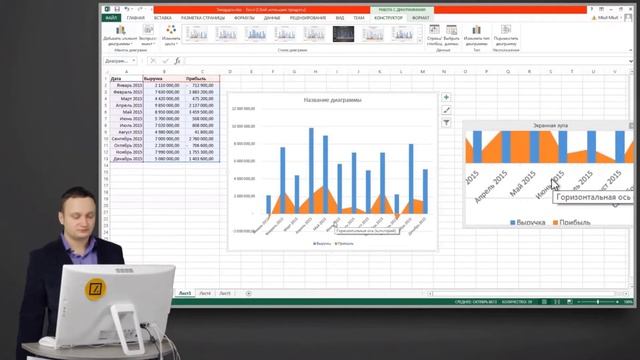
Task: Expand the chart styles gallery More arrow
Action: (x=420, y=40)
